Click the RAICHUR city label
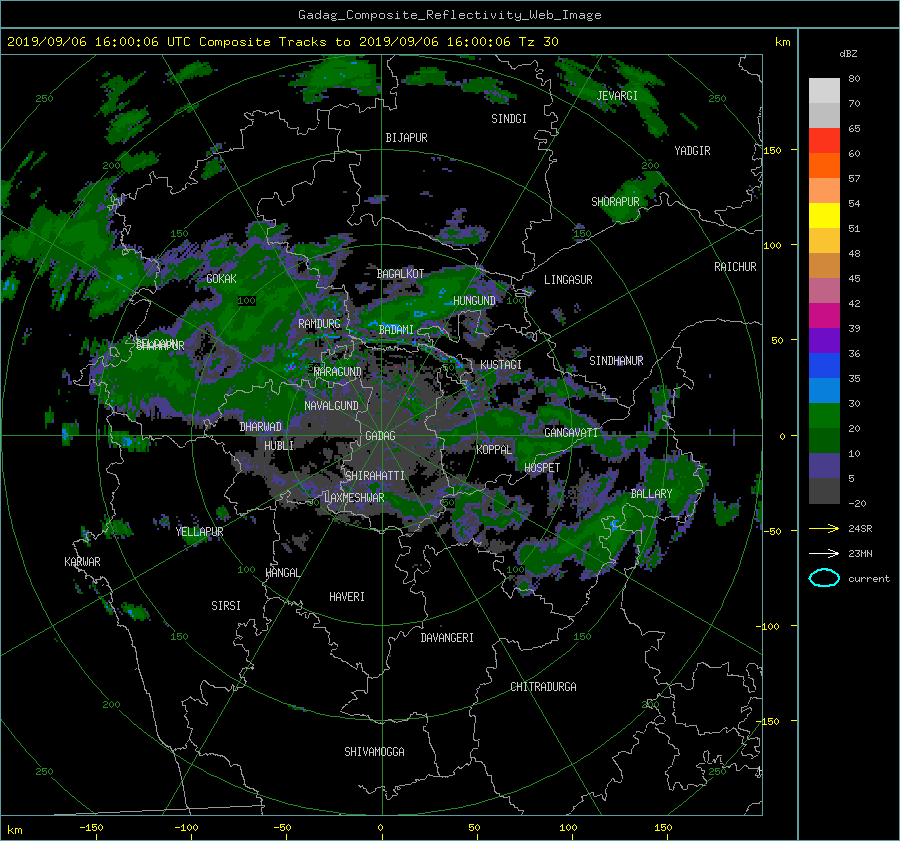Image resolution: width=900 pixels, height=841 pixels. (x=735, y=267)
